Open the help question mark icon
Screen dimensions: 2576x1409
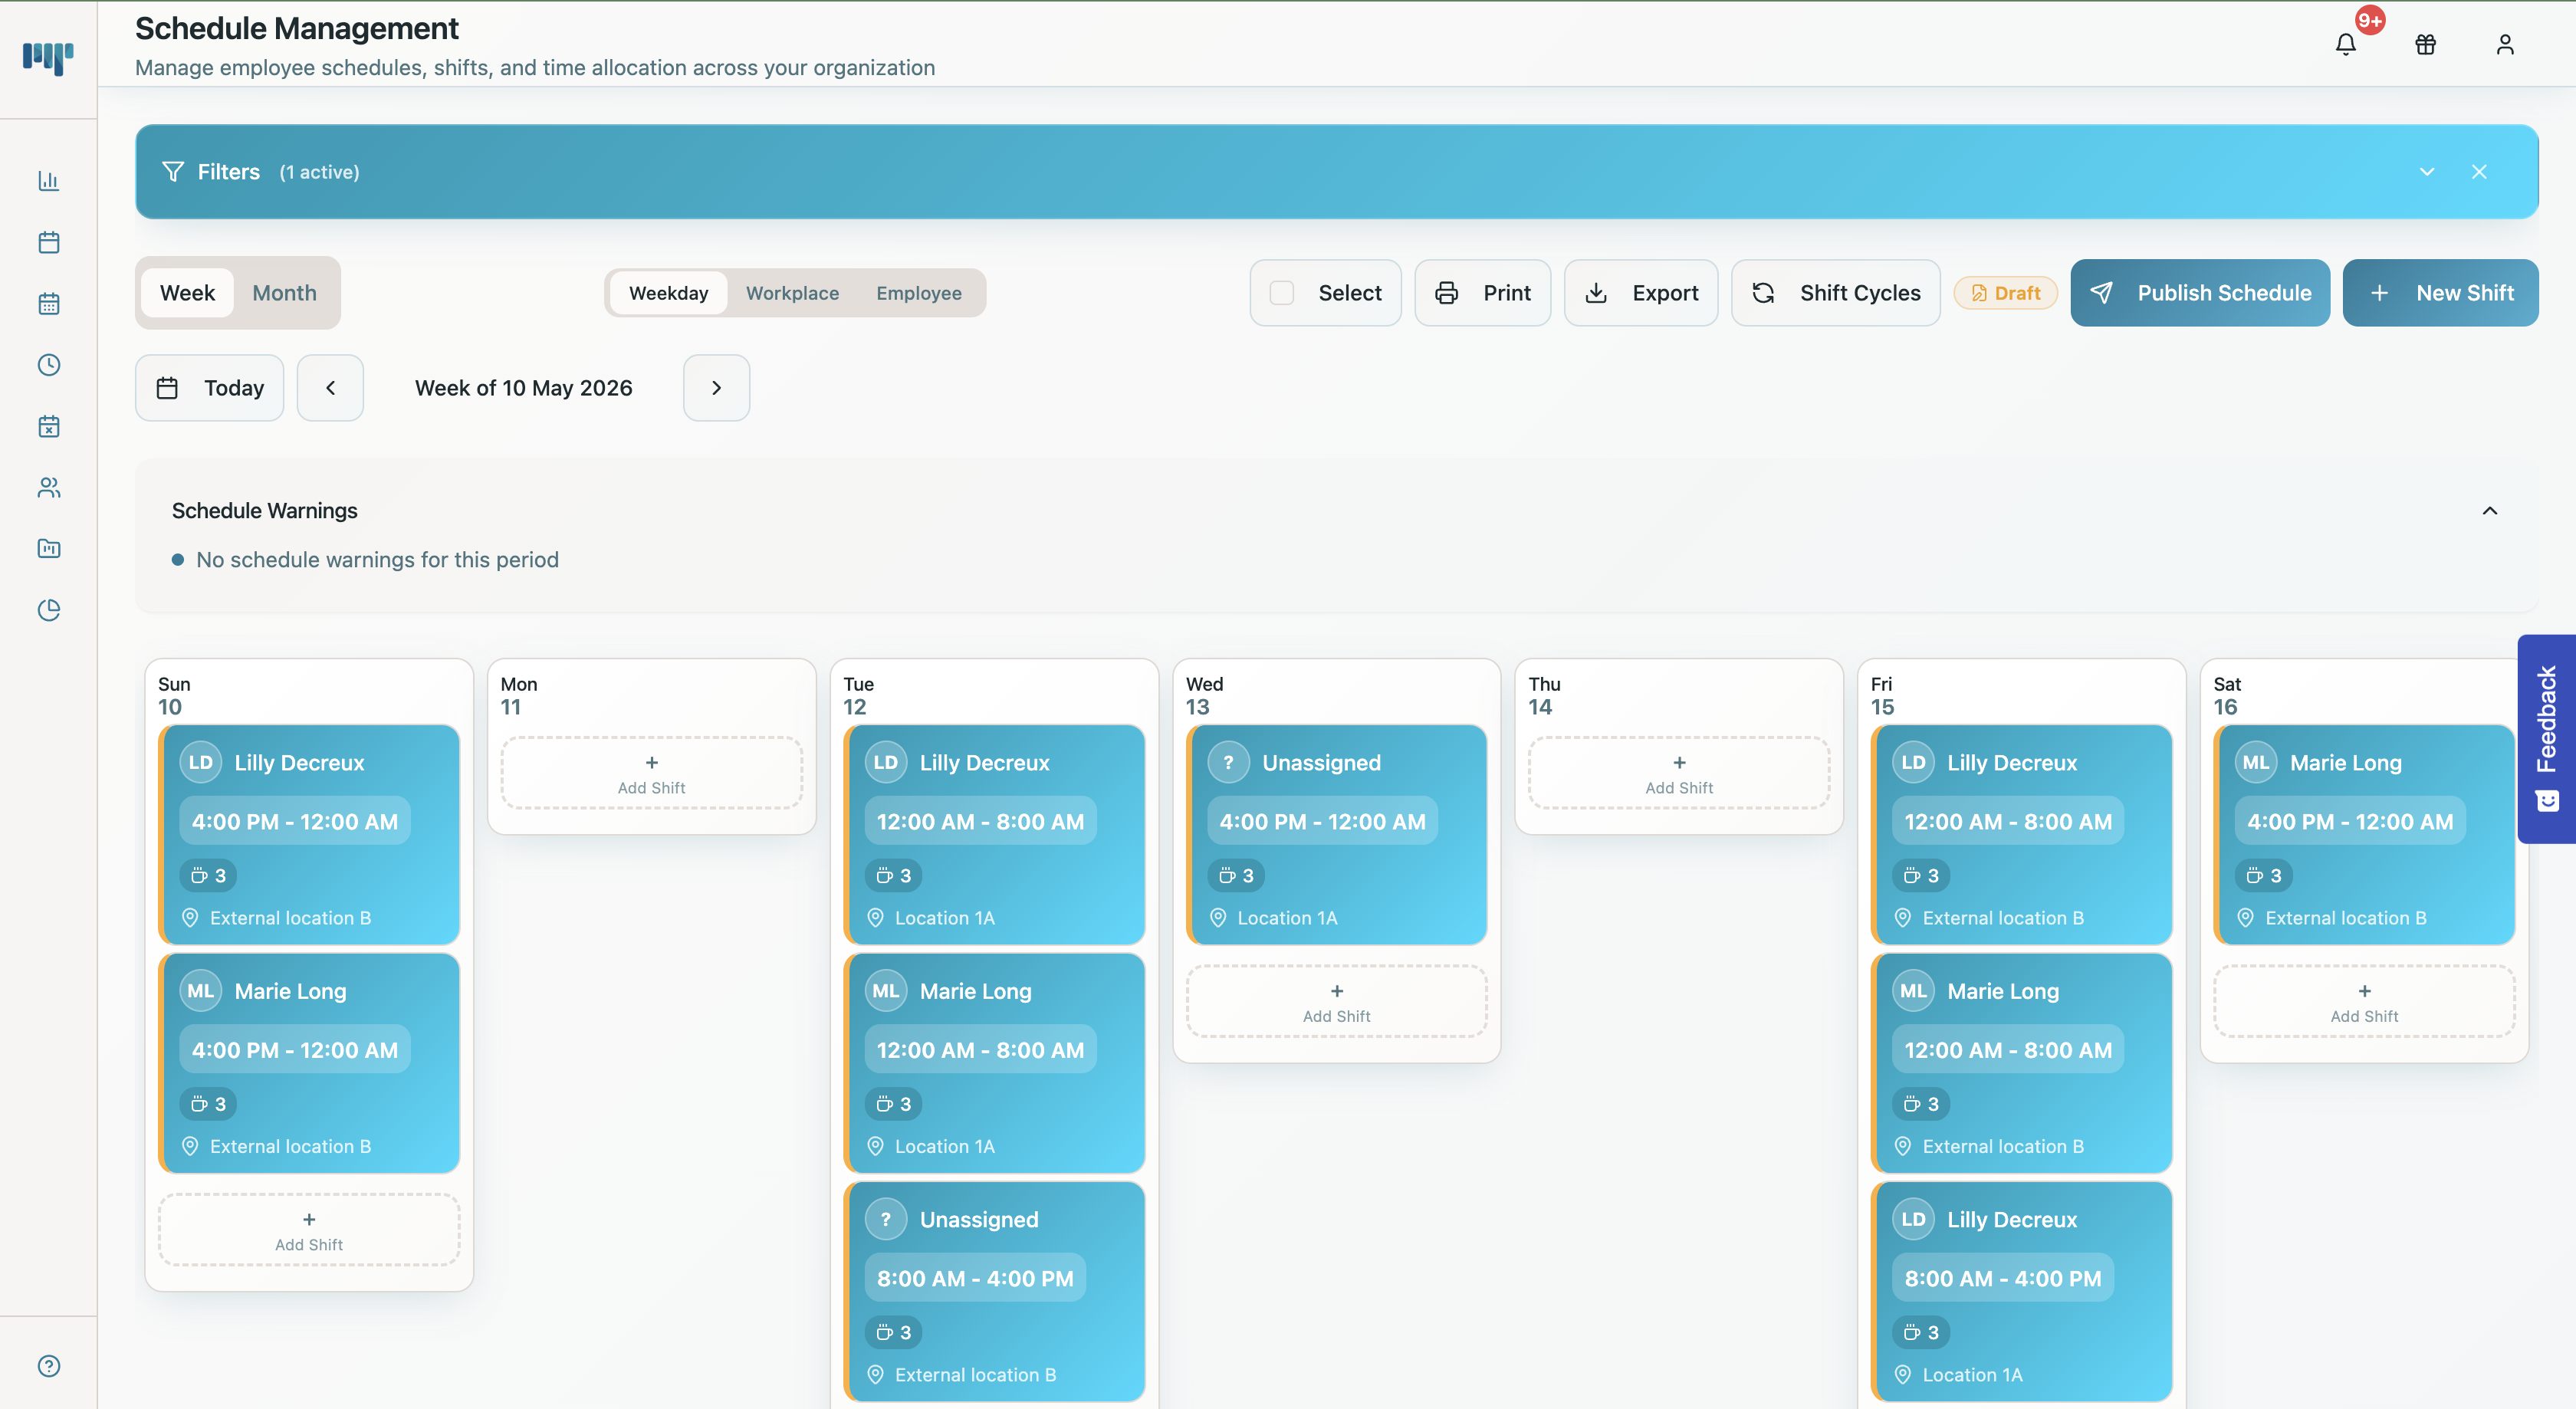point(48,1366)
